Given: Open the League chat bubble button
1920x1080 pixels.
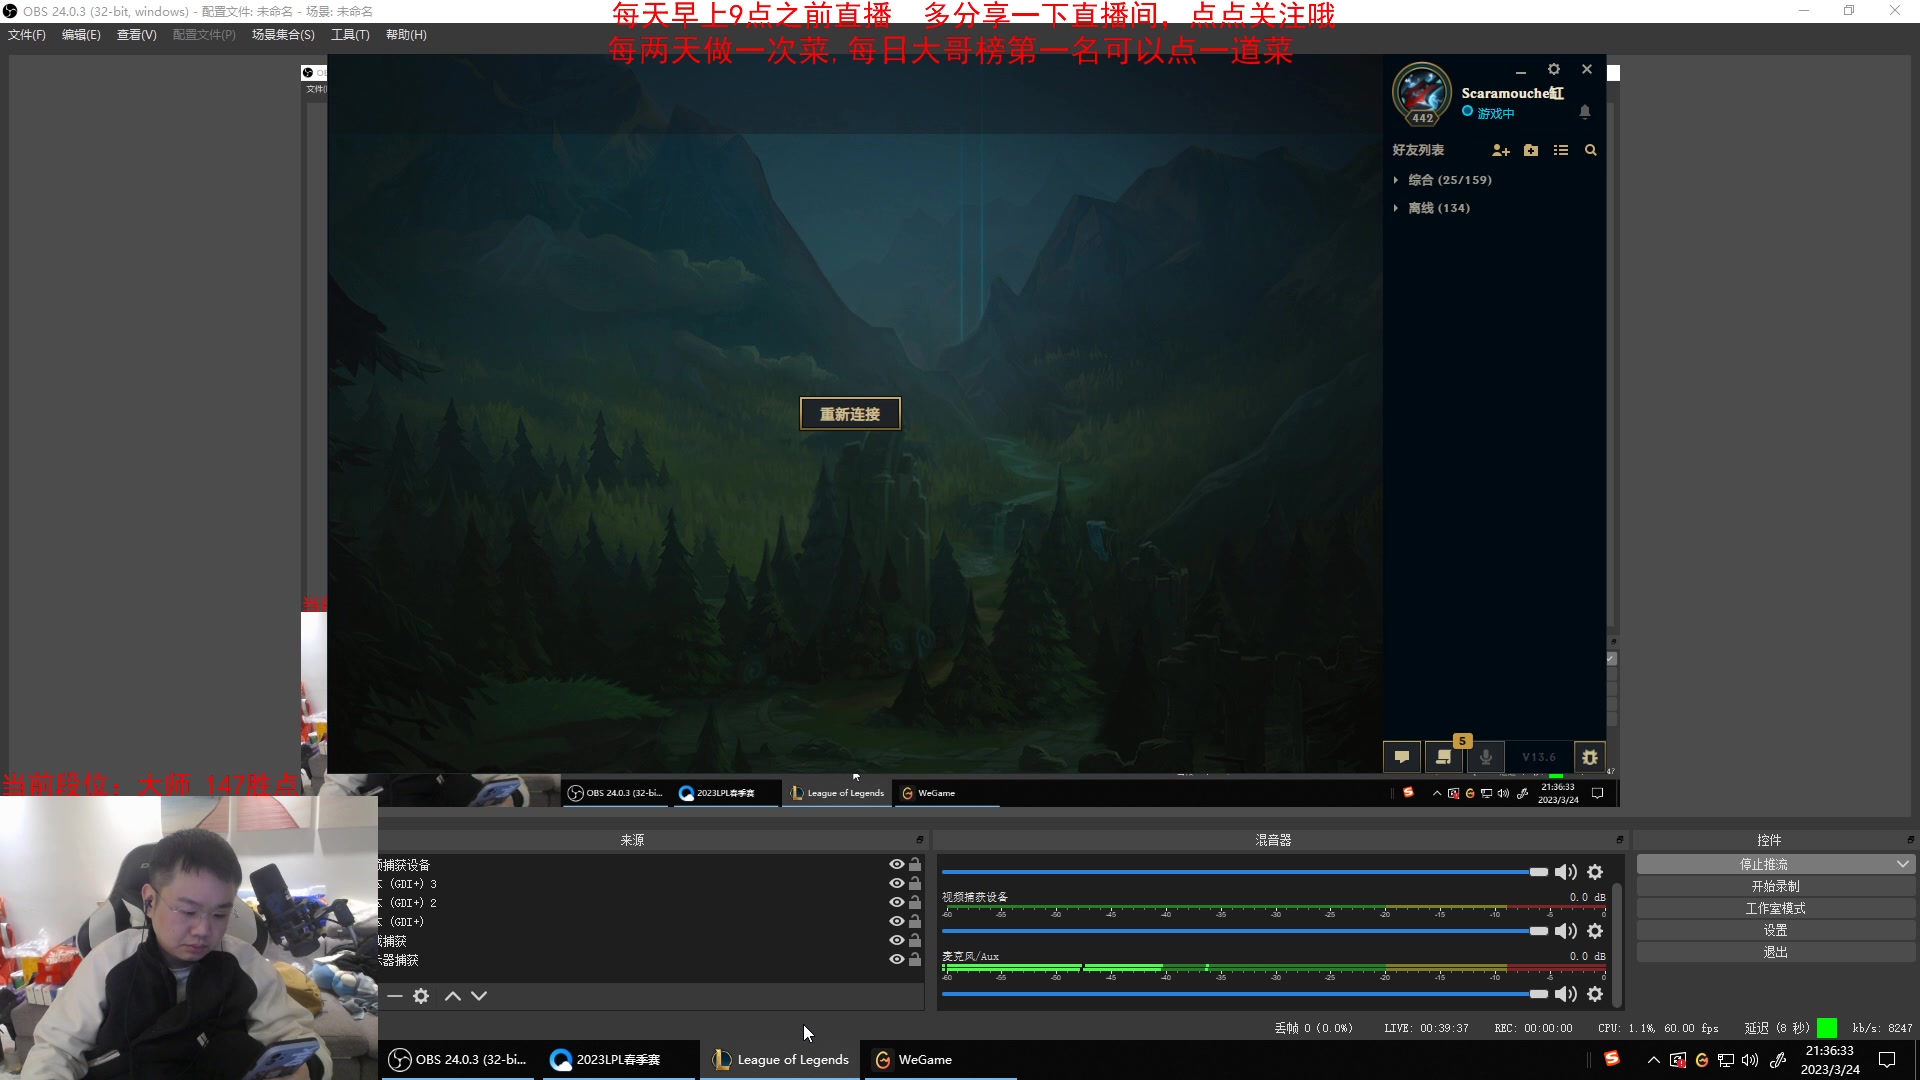Looking at the screenshot, I should 1402,757.
